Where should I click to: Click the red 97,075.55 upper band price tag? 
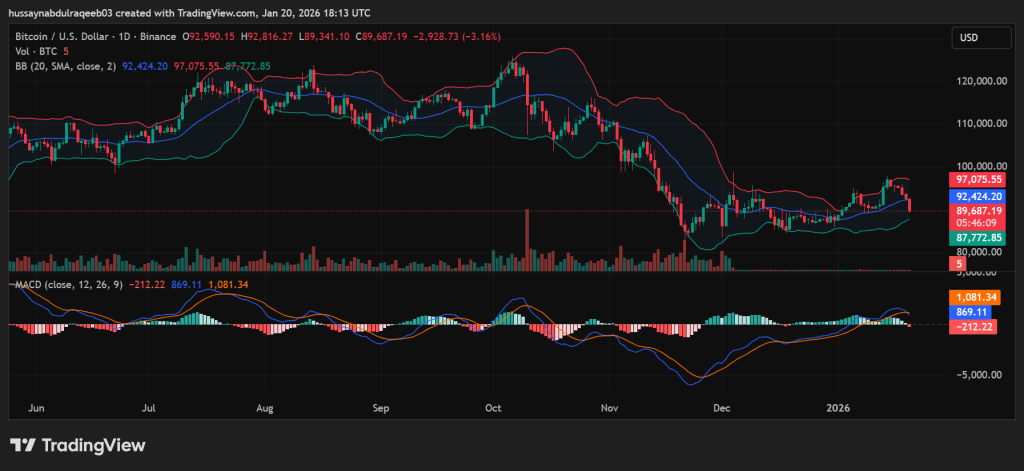click(x=976, y=179)
